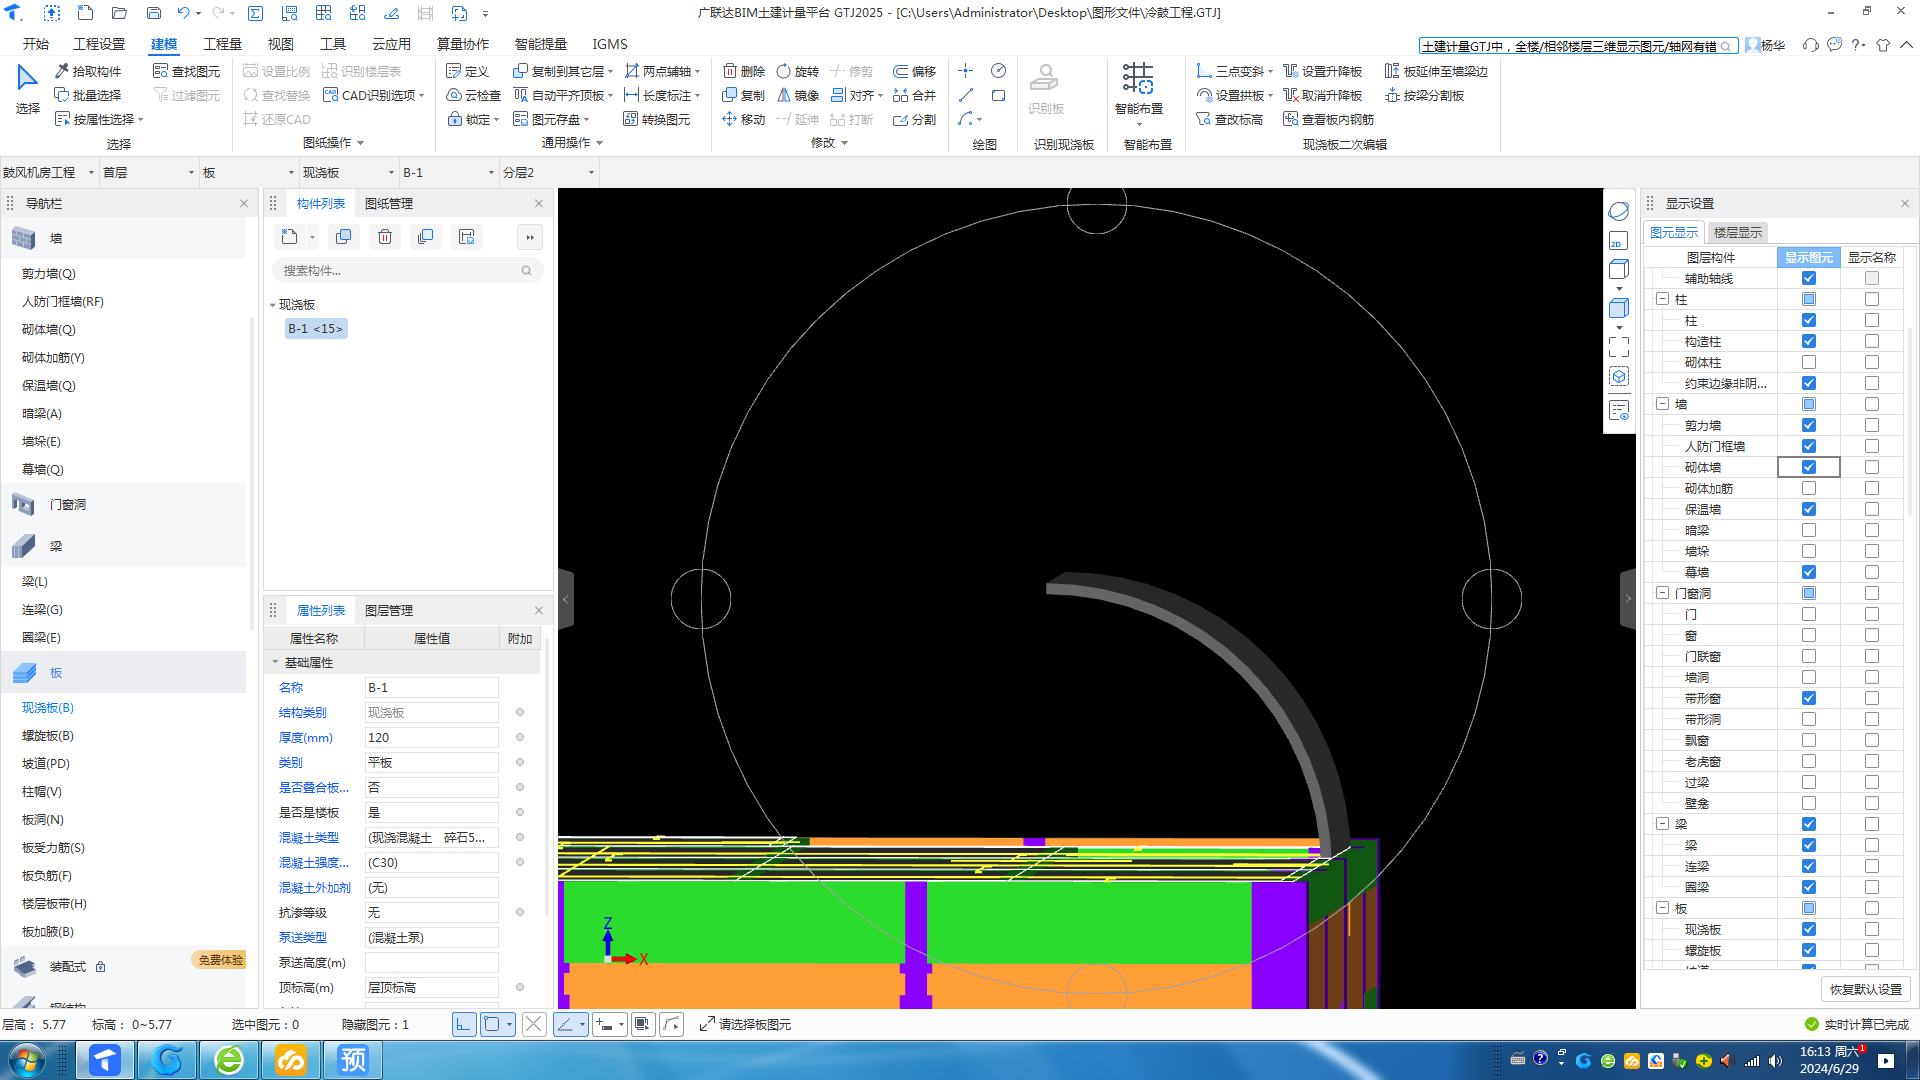Open the B-1 component dropdown

pos(449,172)
